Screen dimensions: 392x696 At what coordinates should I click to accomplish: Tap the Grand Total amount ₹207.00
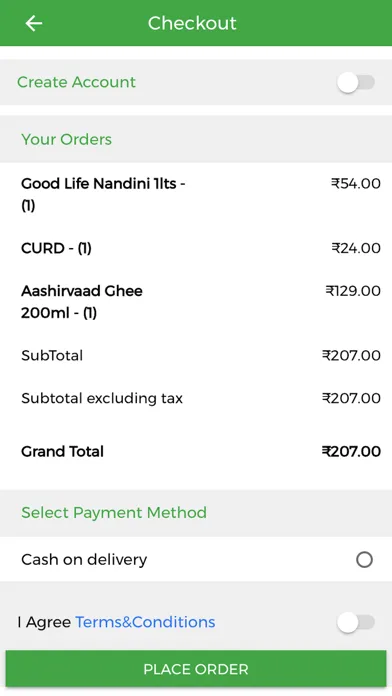pyautogui.click(x=351, y=451)
